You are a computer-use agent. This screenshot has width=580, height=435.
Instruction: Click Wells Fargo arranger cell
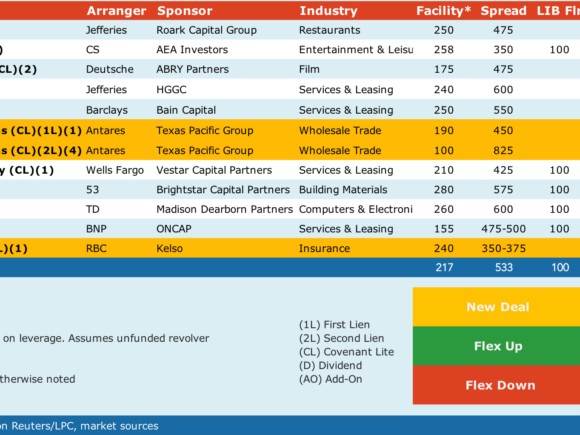[115, 170]
